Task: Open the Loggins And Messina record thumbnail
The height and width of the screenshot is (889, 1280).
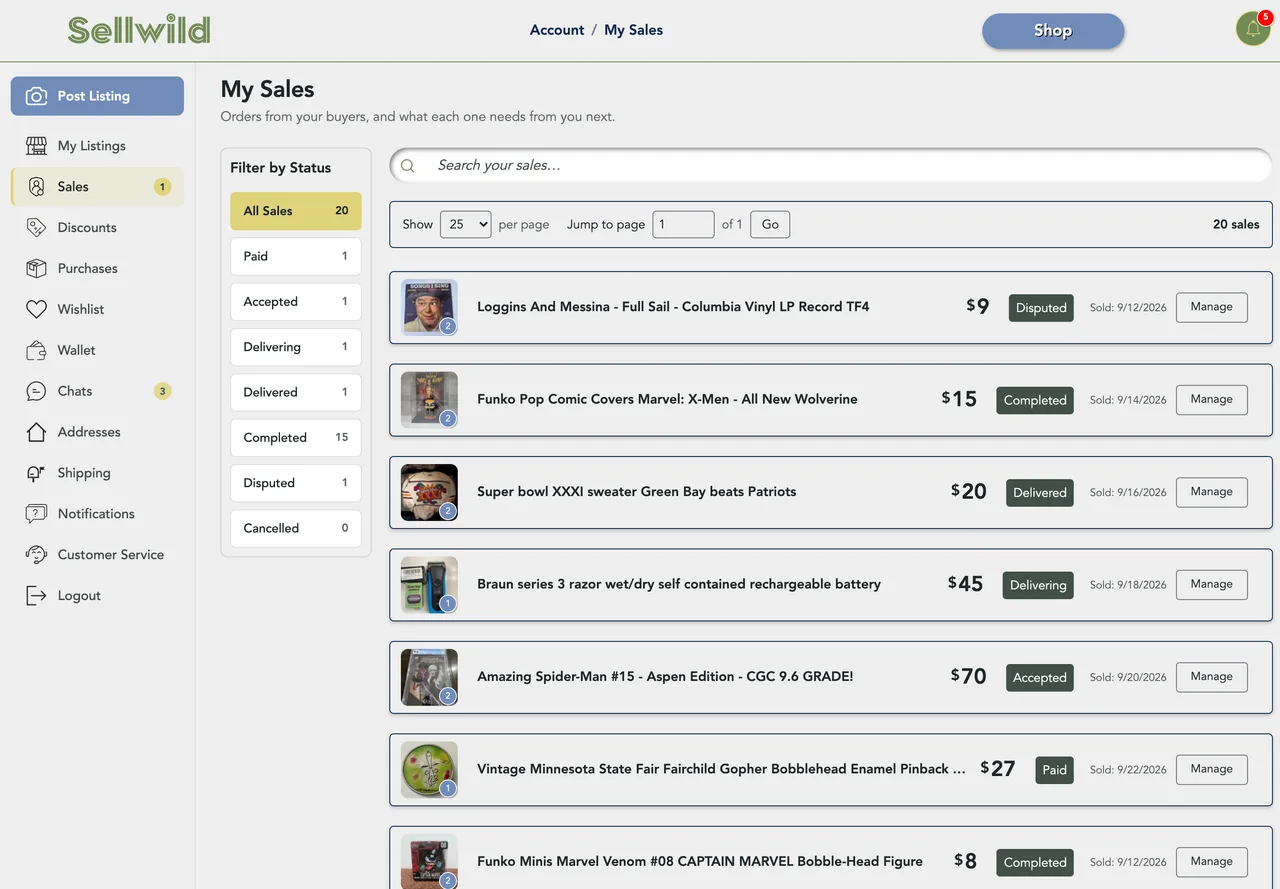Action: 429,307
